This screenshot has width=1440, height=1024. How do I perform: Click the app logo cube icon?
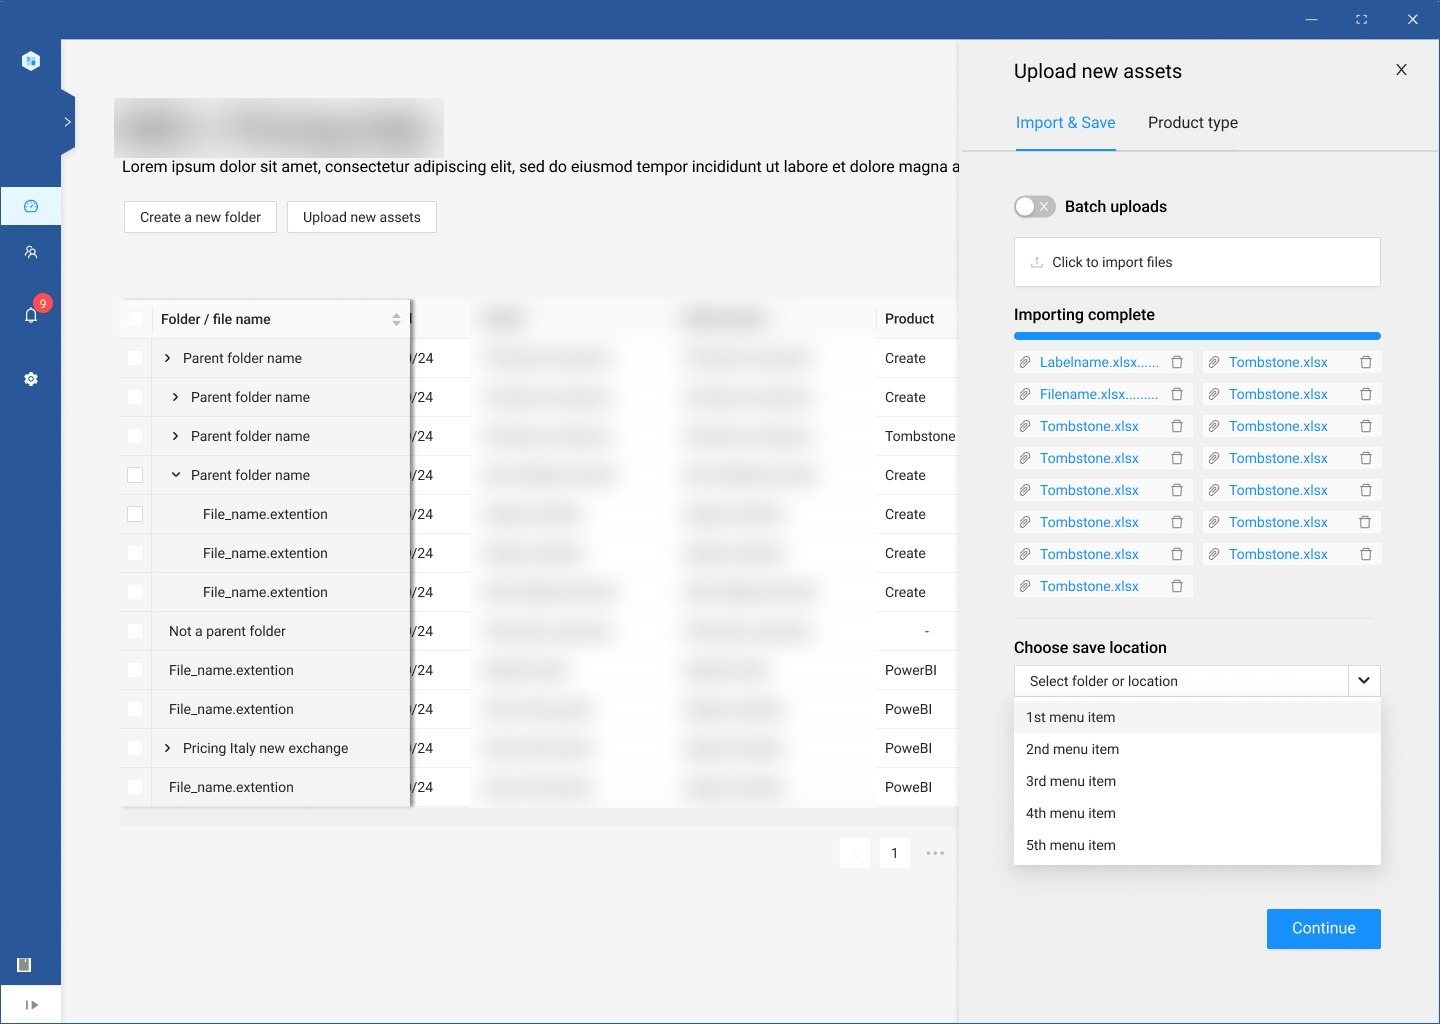(31, 61)
